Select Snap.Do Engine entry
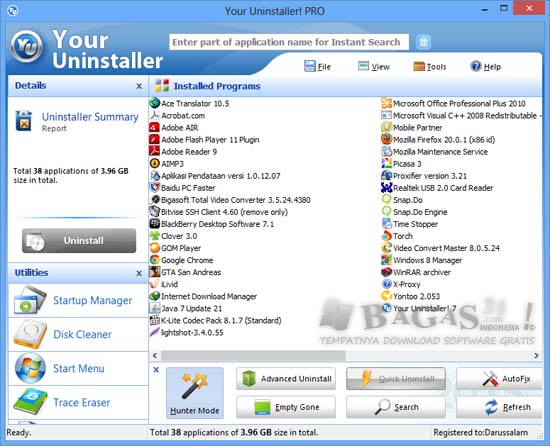The image size is (550, 446). tap(415, 212)
